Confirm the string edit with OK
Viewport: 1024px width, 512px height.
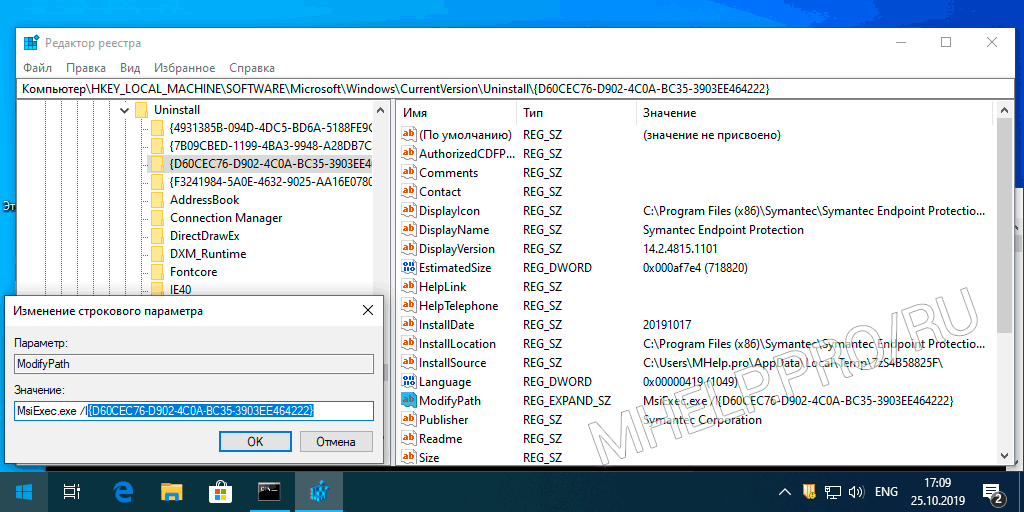[255, 441]
